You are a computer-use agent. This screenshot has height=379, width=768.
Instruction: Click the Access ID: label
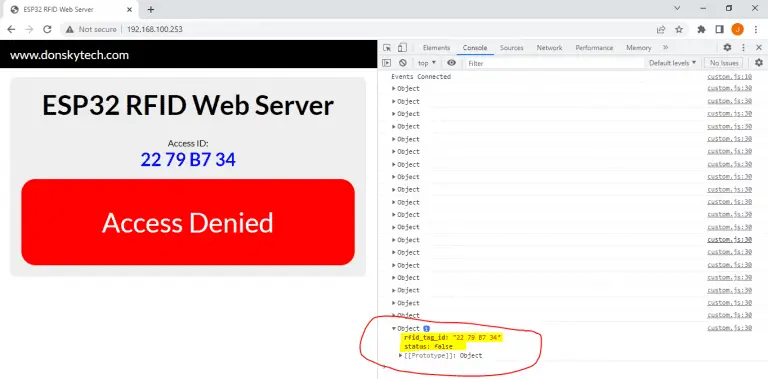[188, 143]
